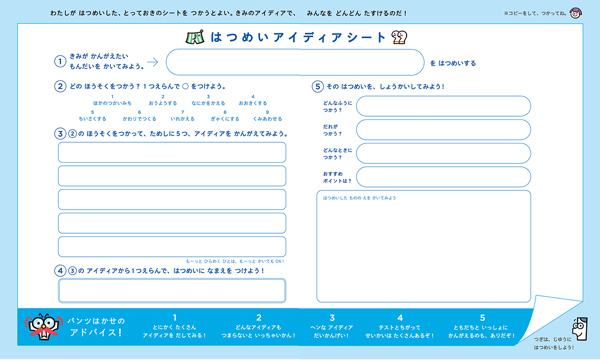Click the large invention drawing area
The height and width of the screenshot is (360, 600).
click(423, 246)
